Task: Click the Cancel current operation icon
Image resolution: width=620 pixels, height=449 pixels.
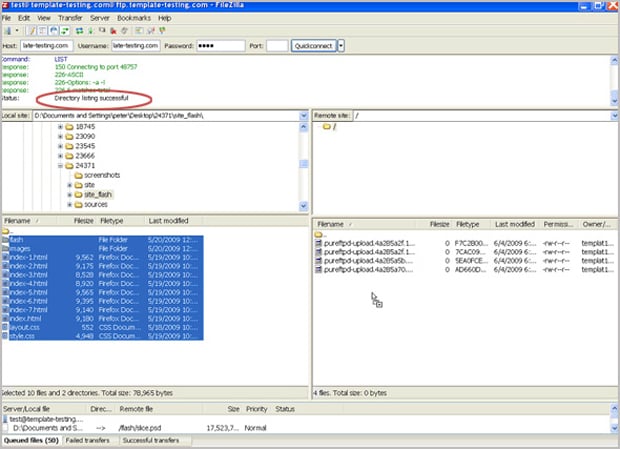Action: pos(102,31)
